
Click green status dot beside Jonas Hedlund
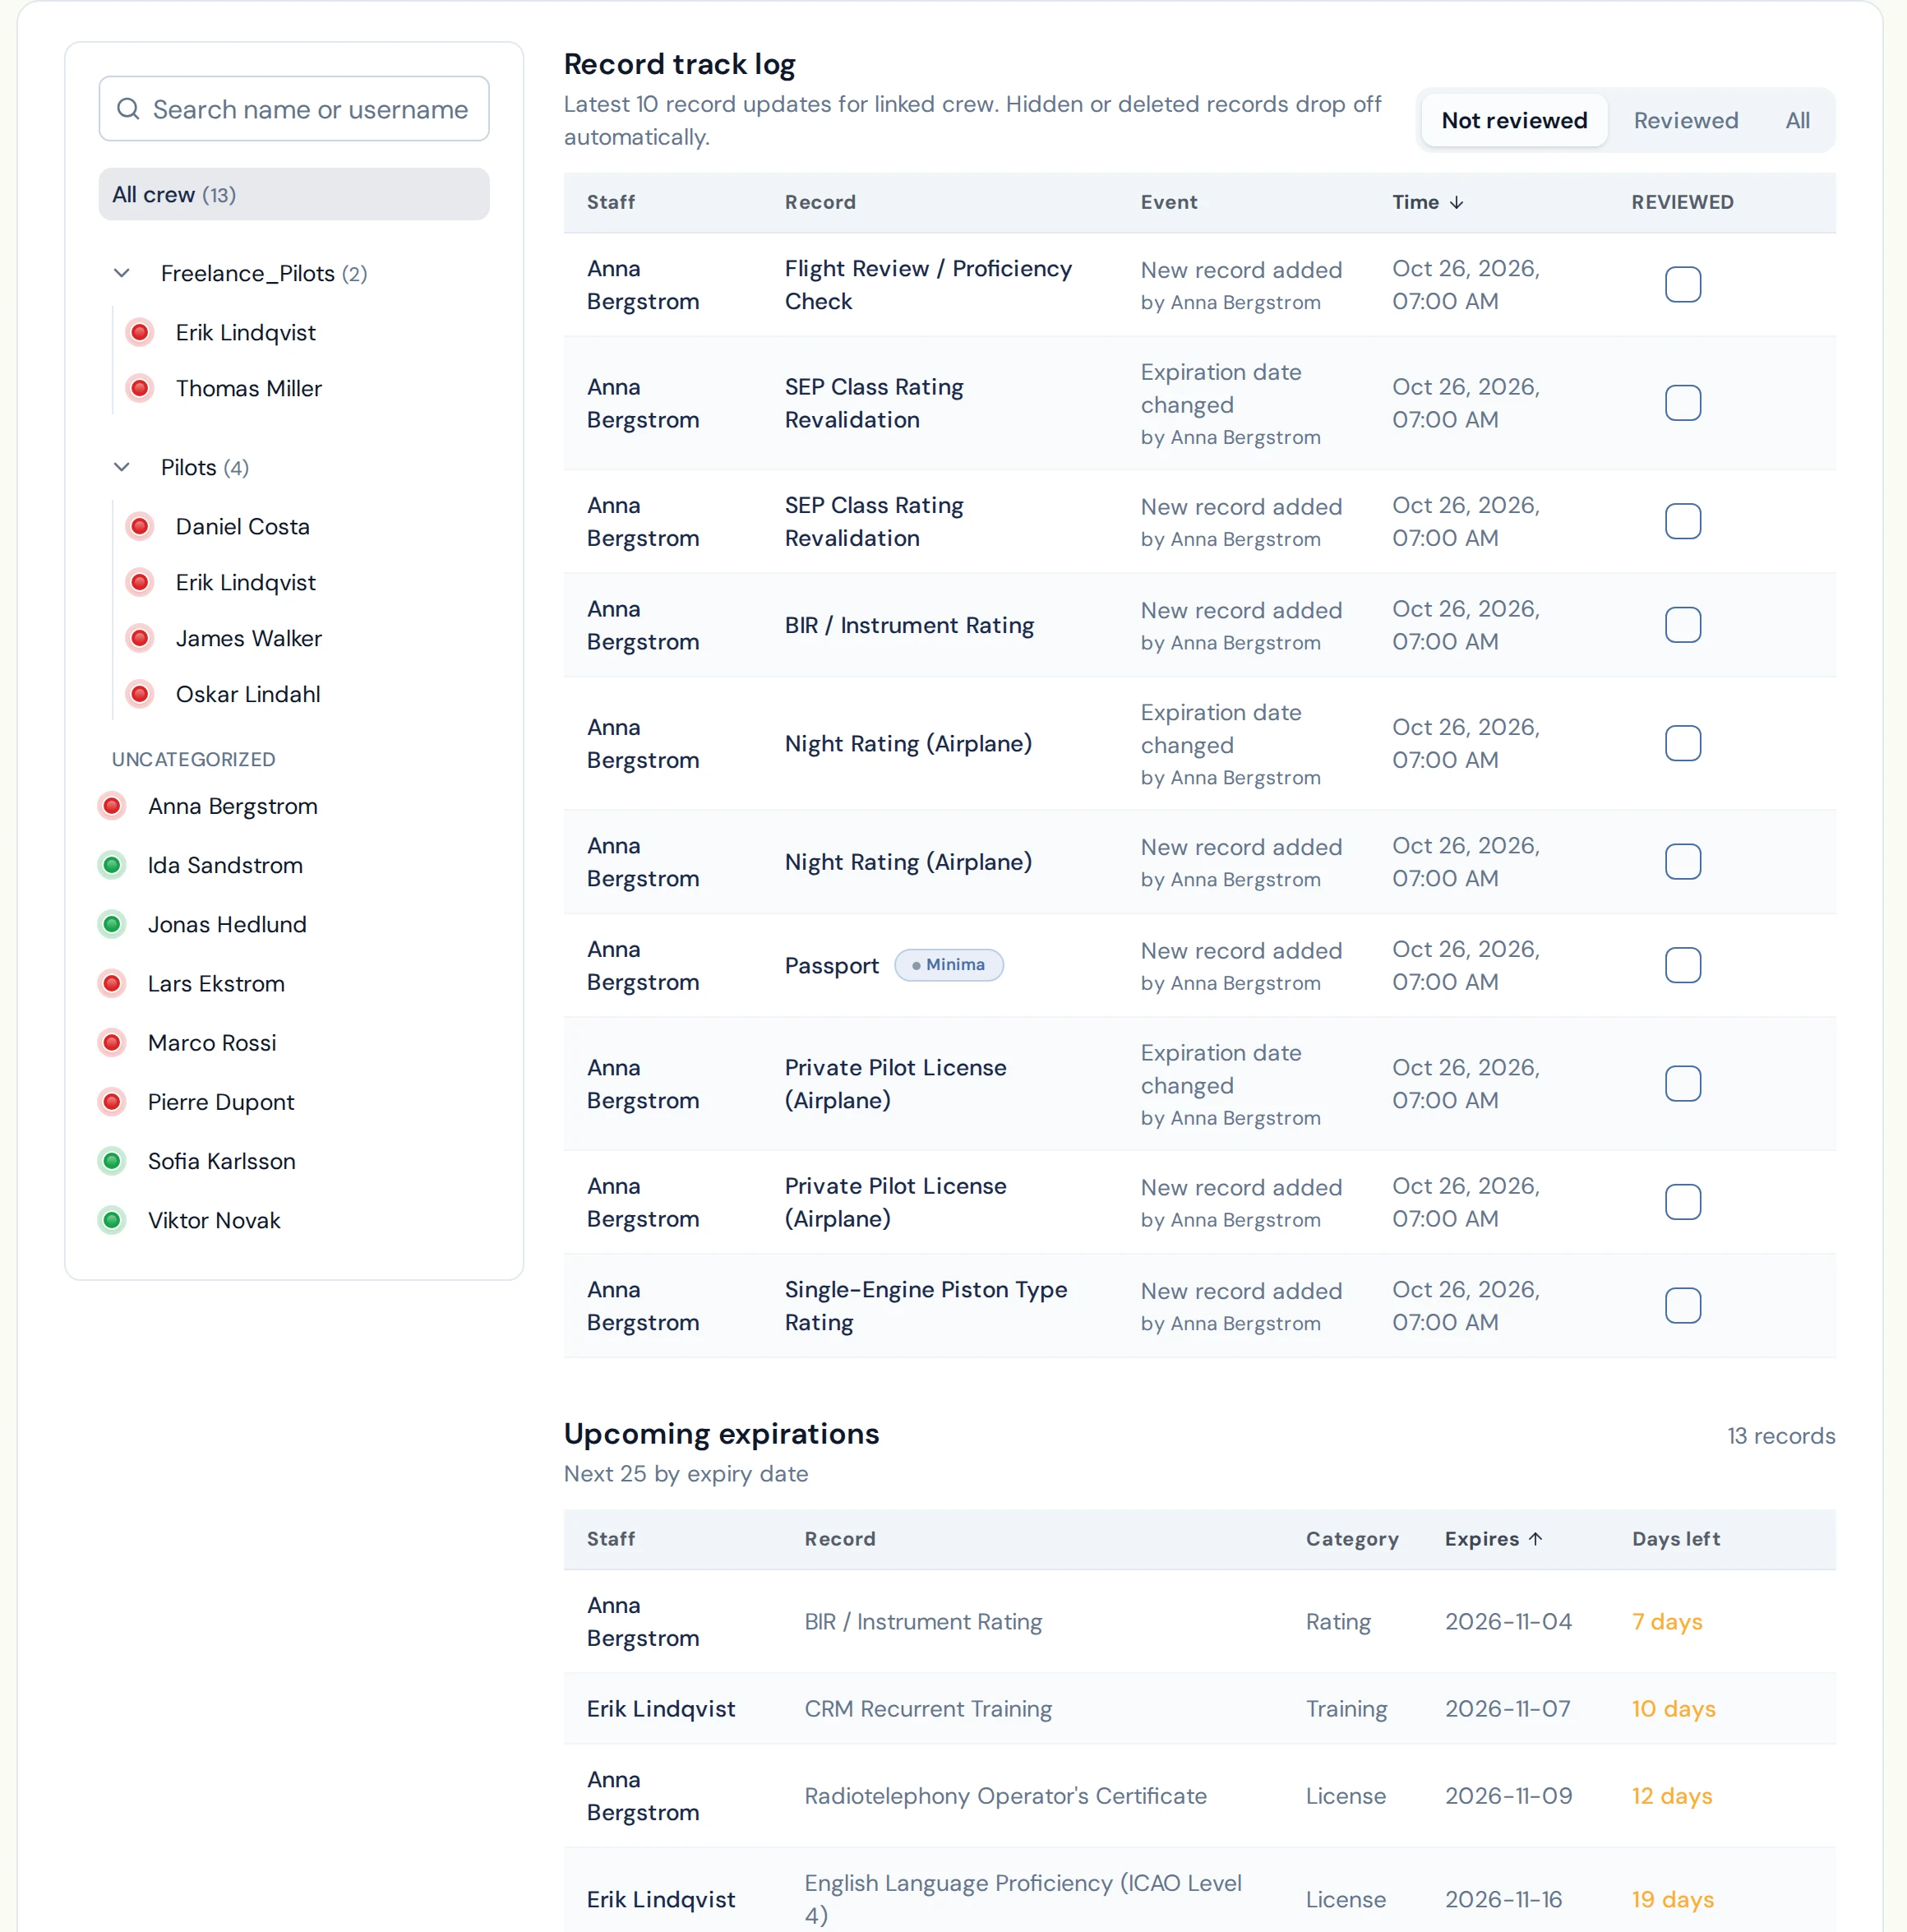(112, 924)
